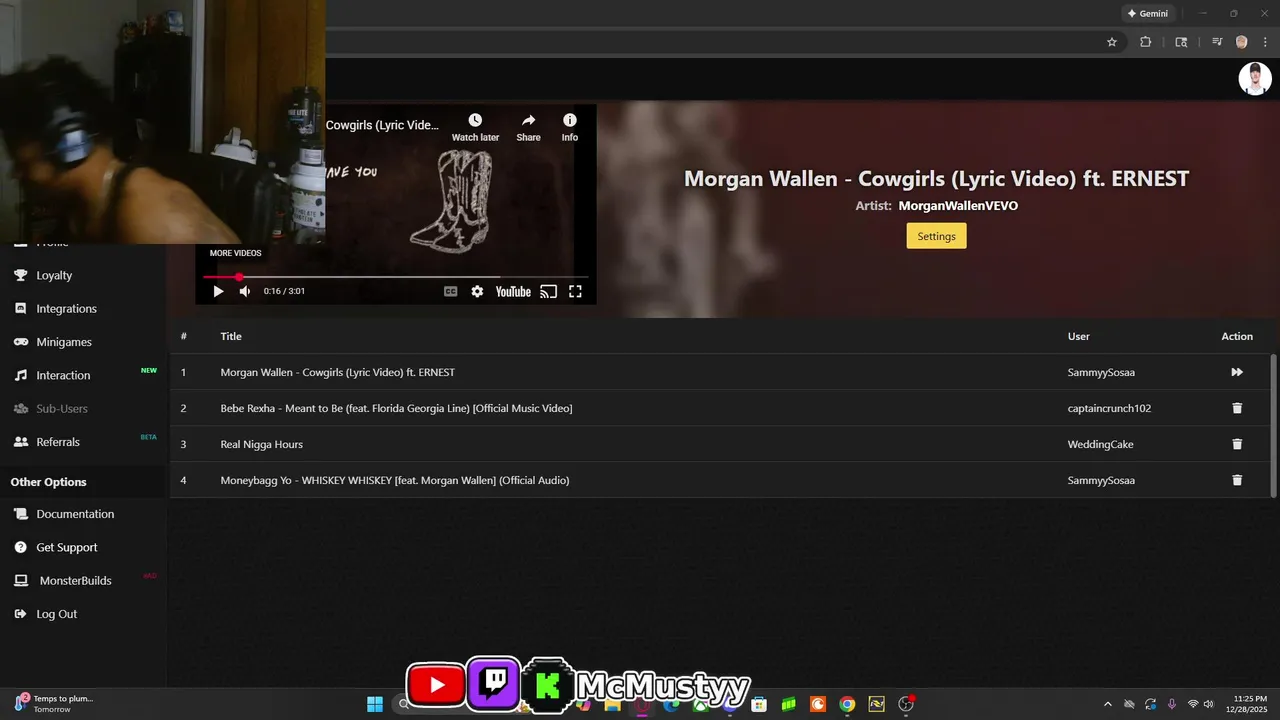Image resolution: width=1280 pixels, height=720 pixels.
Task: Log Out from the sidebar
Action: coord(56,614)
